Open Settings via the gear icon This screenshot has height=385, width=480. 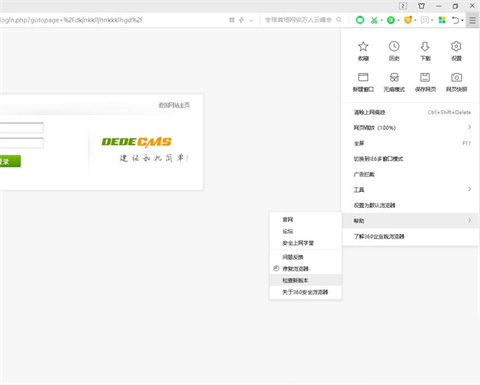(456, 46)
